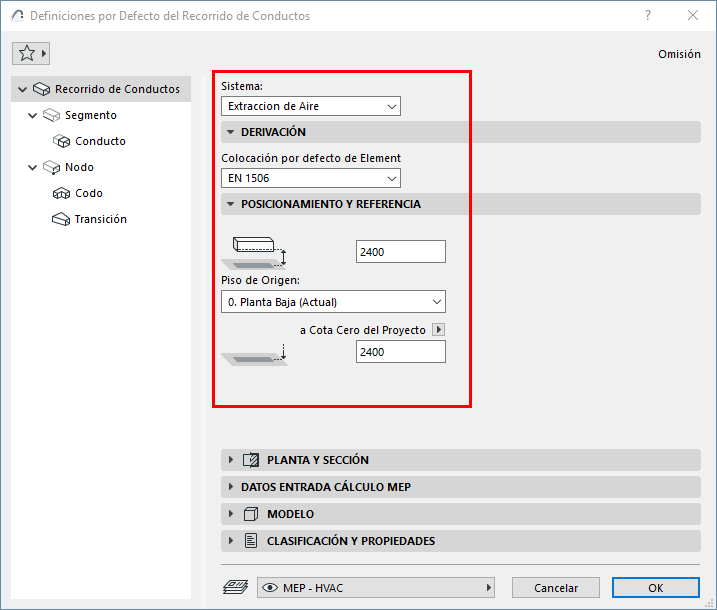Viewport: 717px width, 610px height.
Task: Collapse the Recorrido de Conductos tree node
Action: (22, 89)
